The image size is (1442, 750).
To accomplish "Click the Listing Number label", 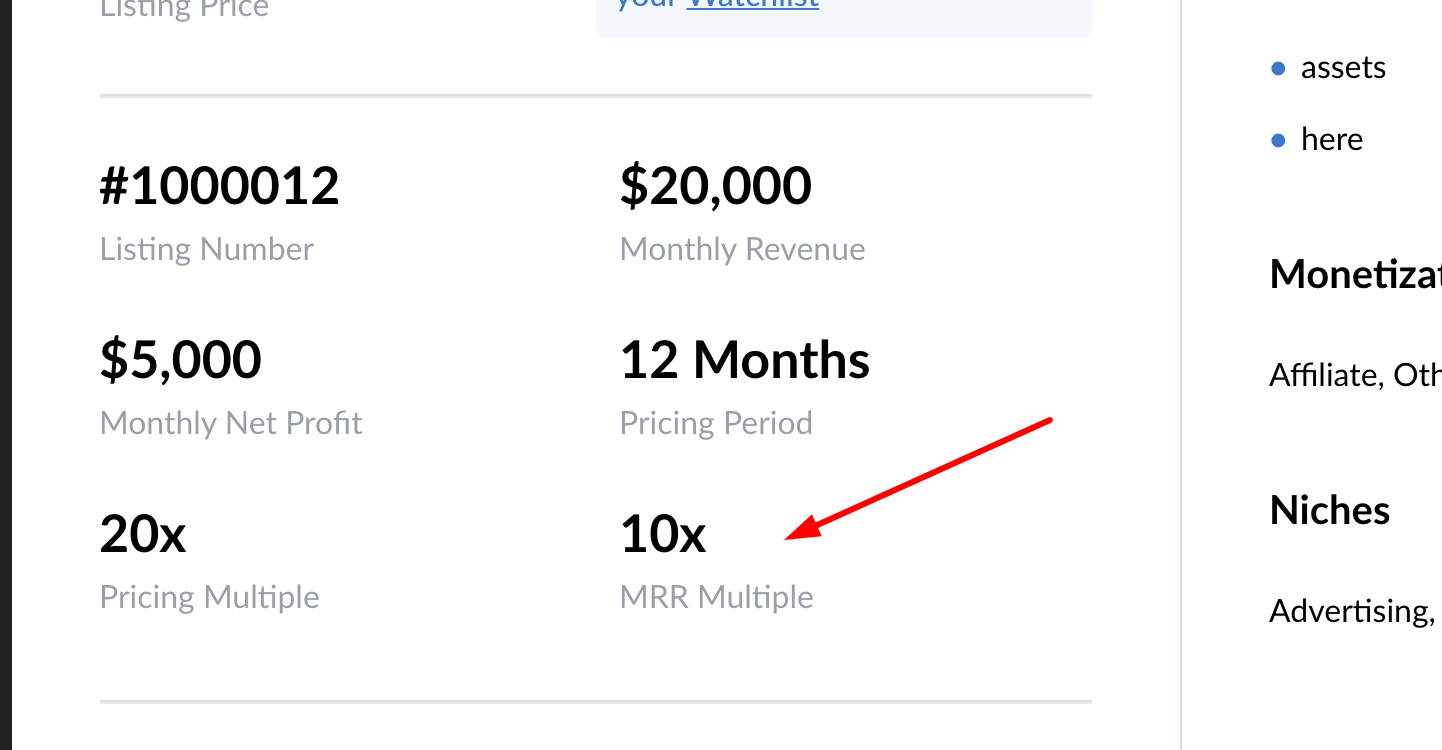I will pos(207,249).
